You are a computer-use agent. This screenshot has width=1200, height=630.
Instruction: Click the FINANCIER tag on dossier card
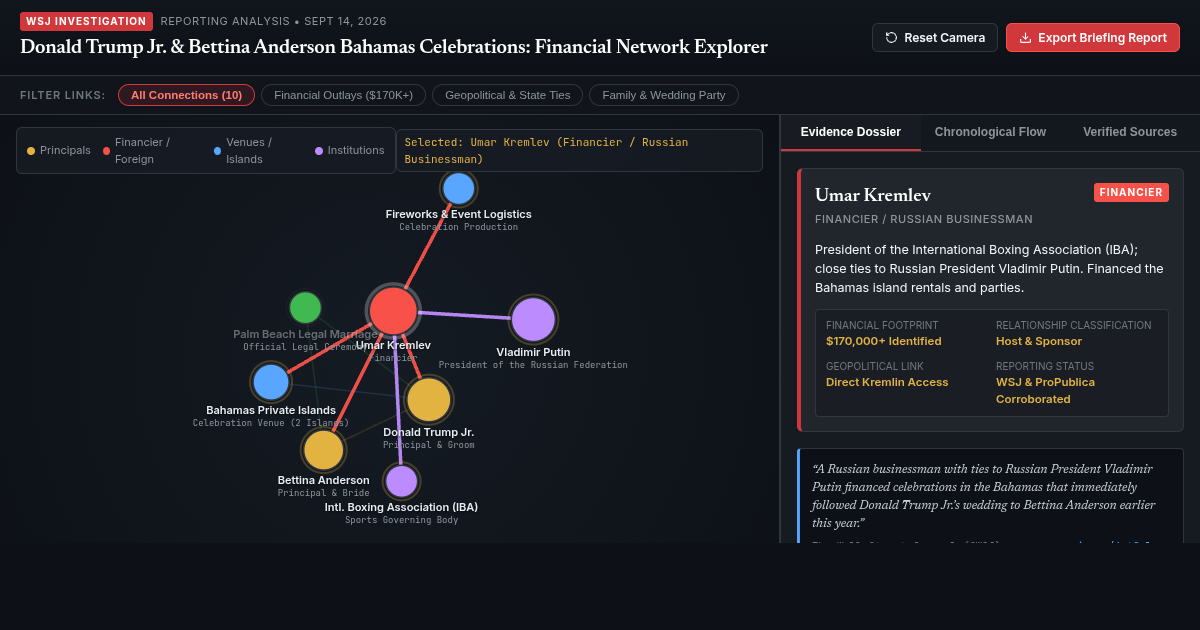pos(1131,192)
